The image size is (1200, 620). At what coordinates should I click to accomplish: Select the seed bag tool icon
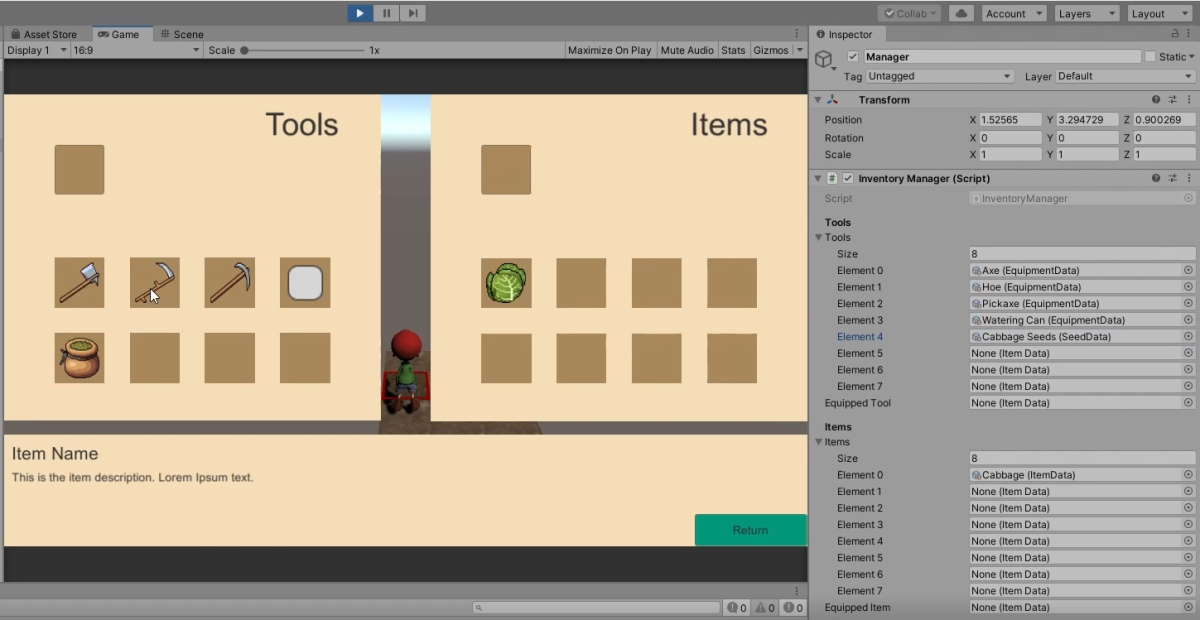pos(79,358)
